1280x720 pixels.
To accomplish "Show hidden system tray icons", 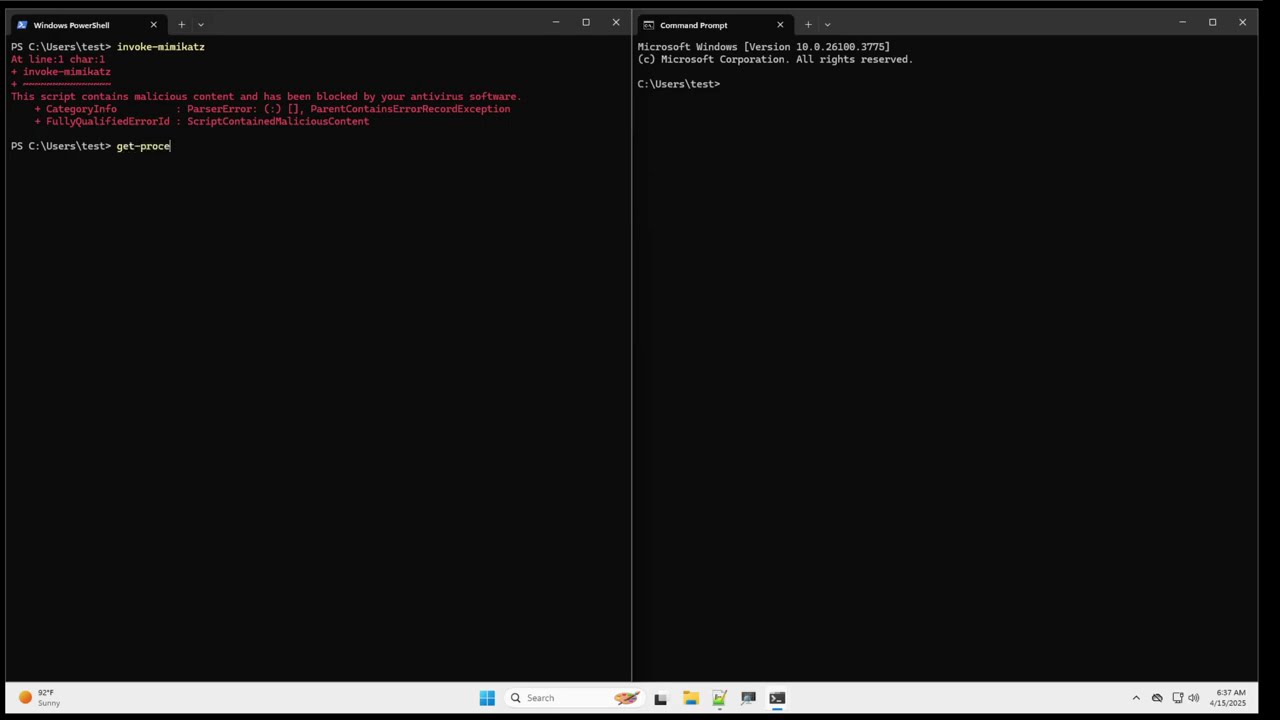I will pyautogui.click(x=1136, y=698).
